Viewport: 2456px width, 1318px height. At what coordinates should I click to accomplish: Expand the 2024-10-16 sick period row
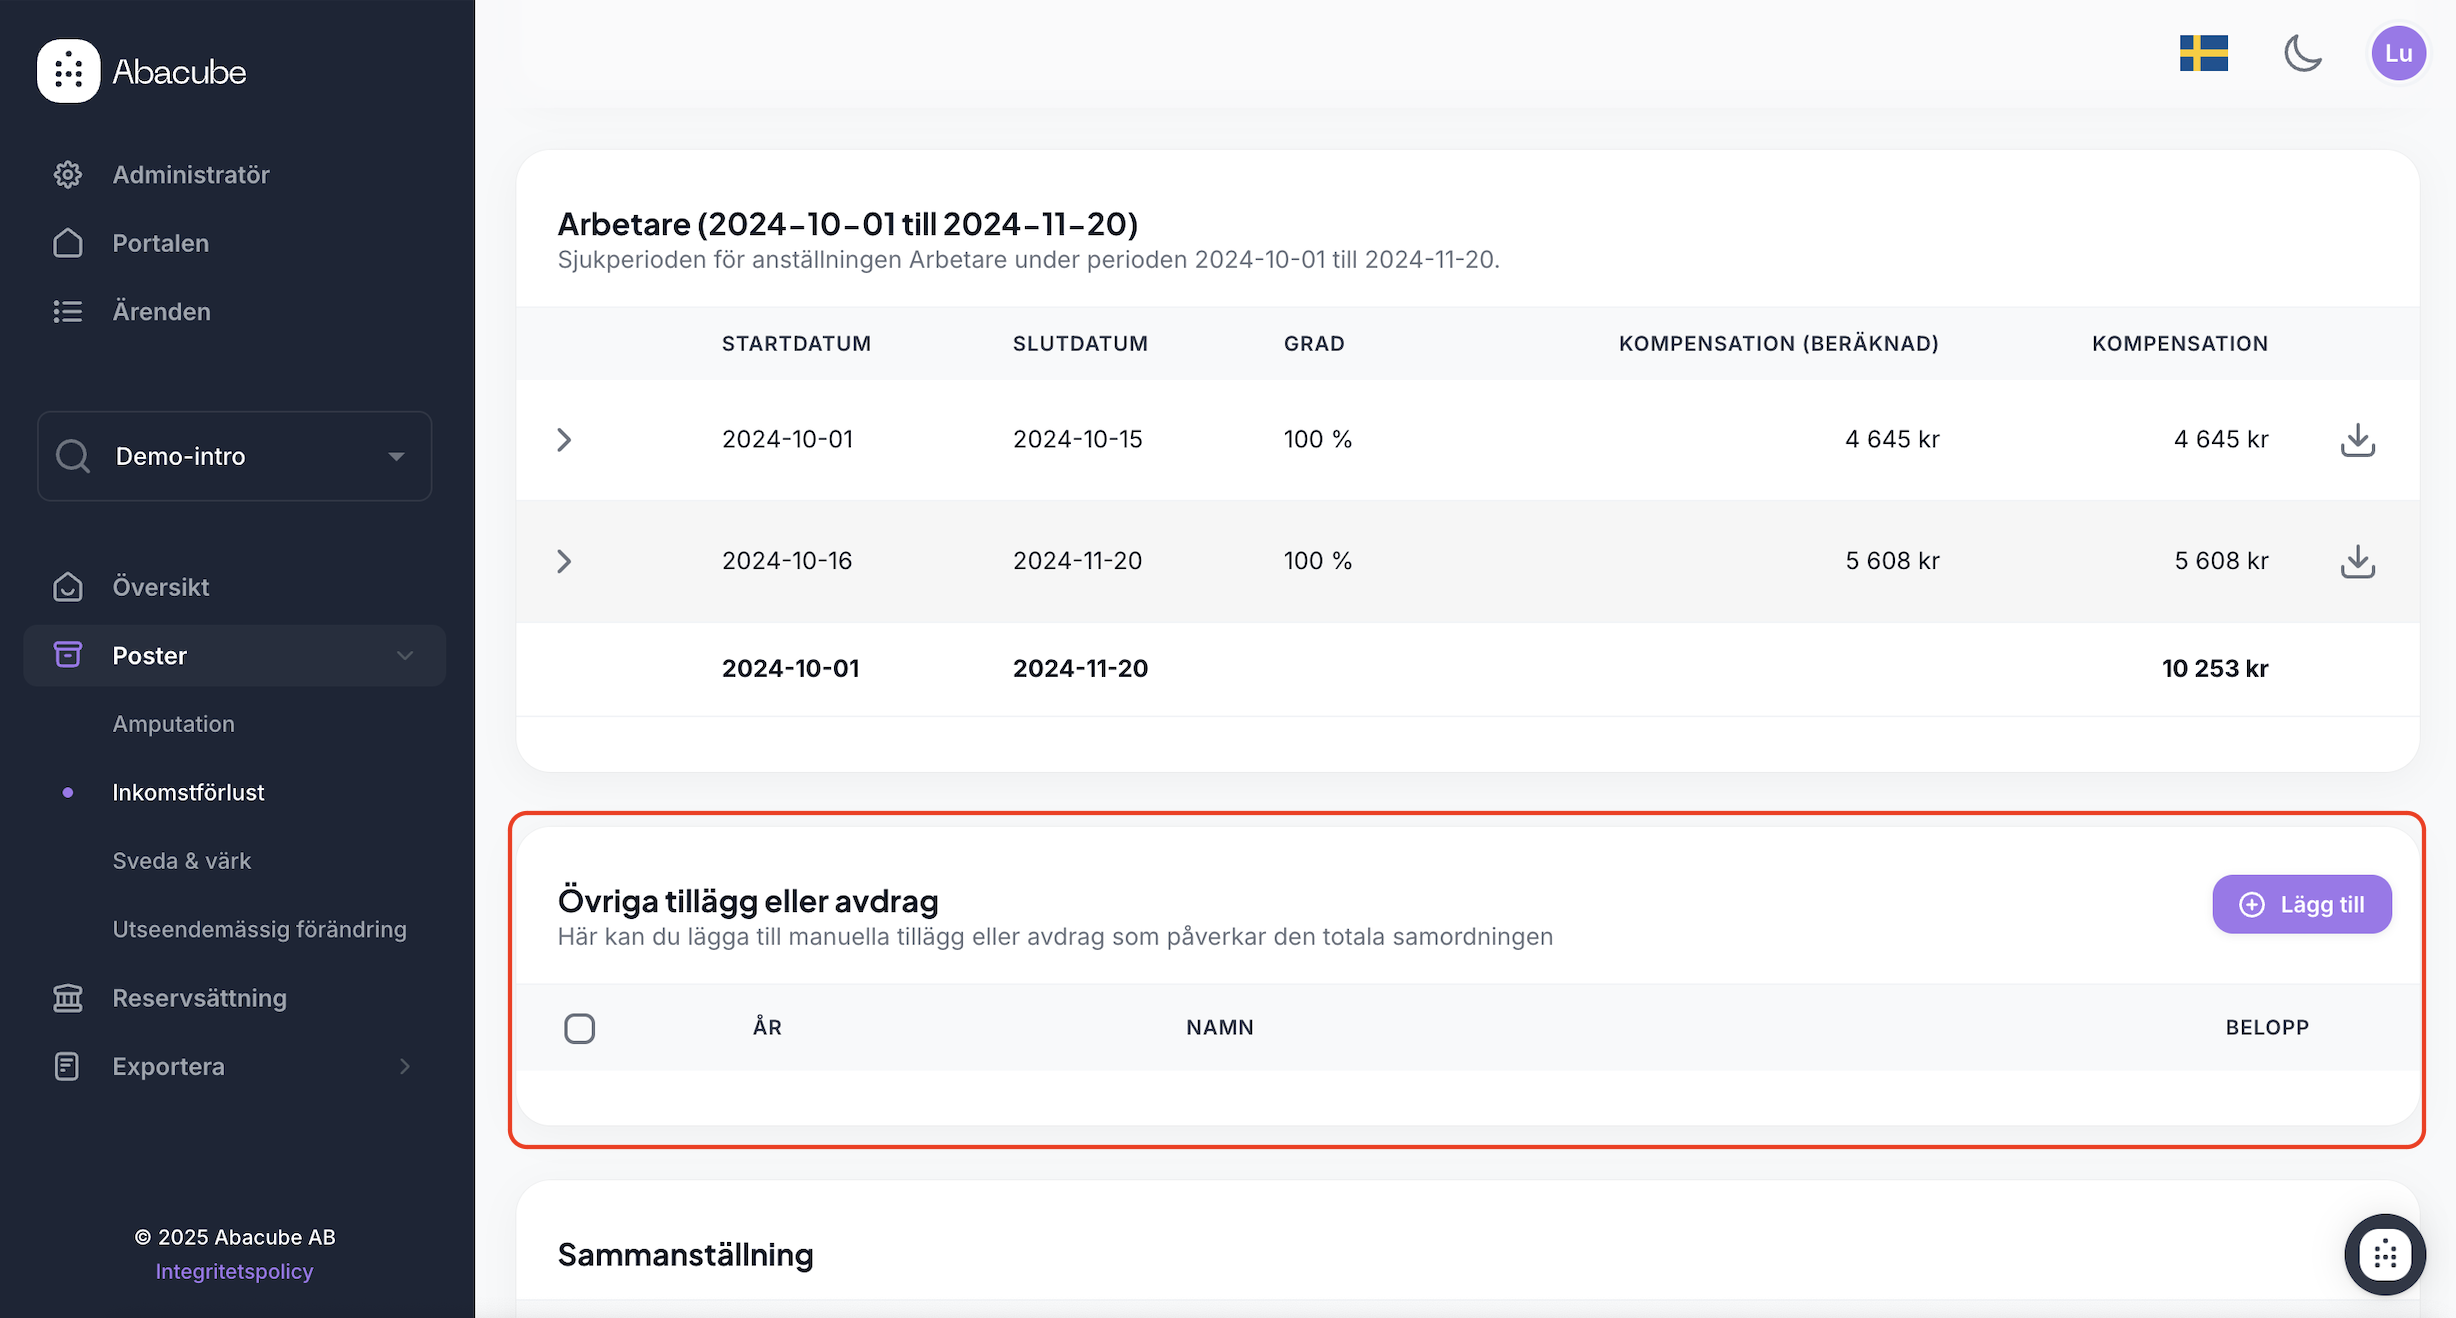pyautogui.click(x=564, y=561)
